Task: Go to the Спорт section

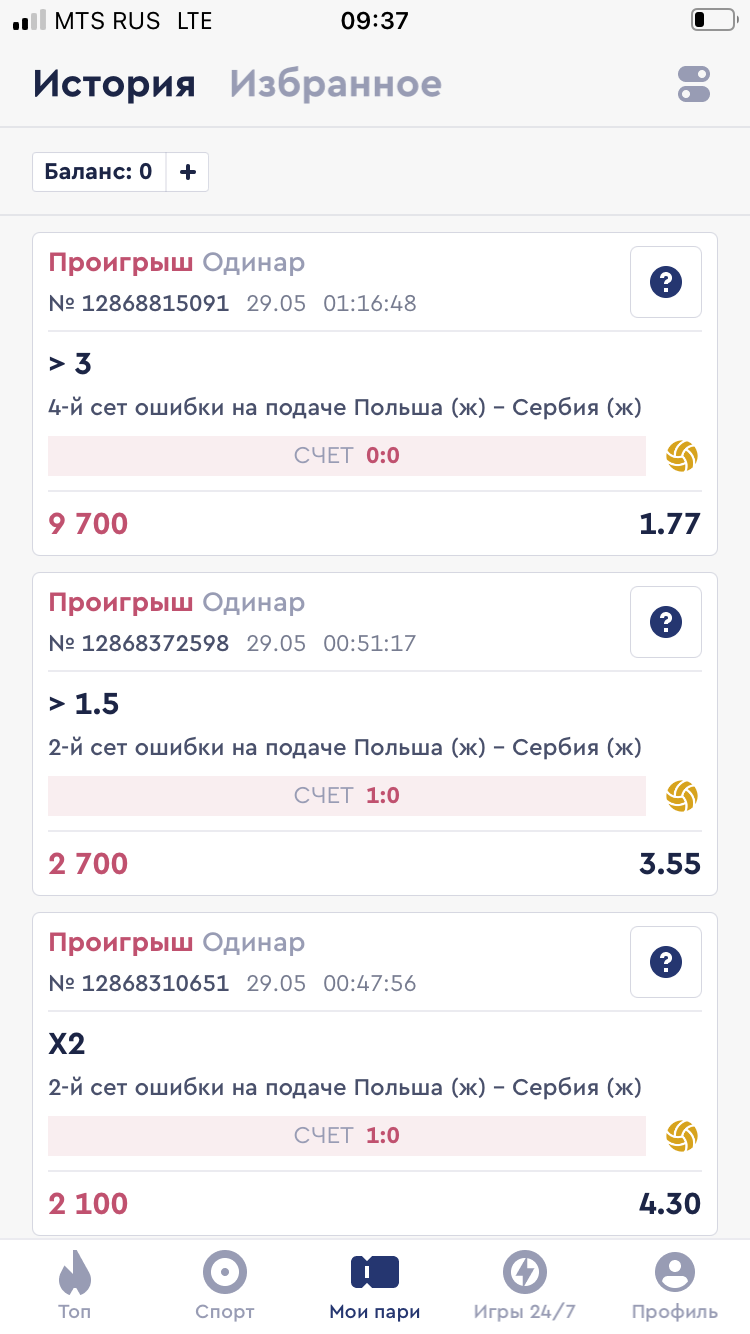Action: [x=224, y=1285]
